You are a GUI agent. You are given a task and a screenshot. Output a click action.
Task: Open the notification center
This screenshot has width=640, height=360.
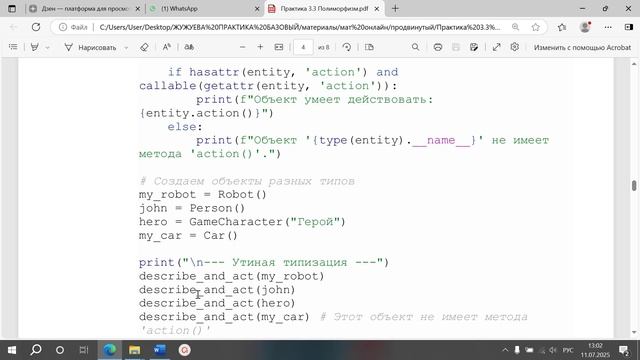pos(624,350)
